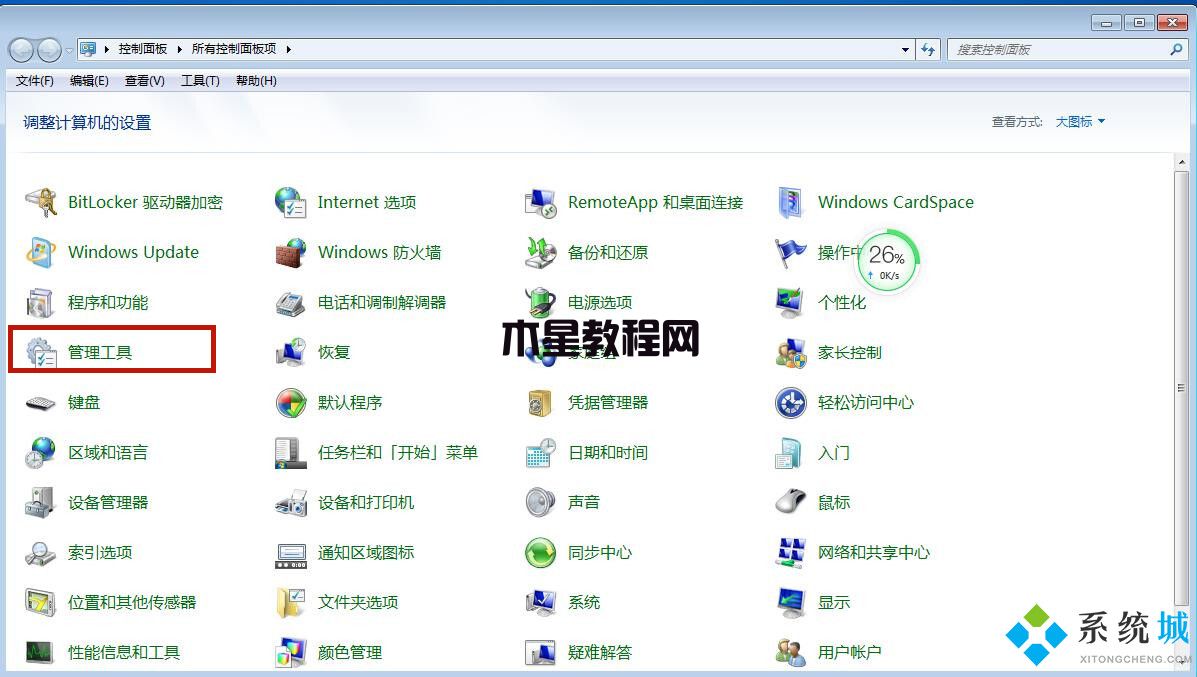1197x677 pixels.
Task: Click the vertical scrollbar thumb
Action: (1182, 388)
